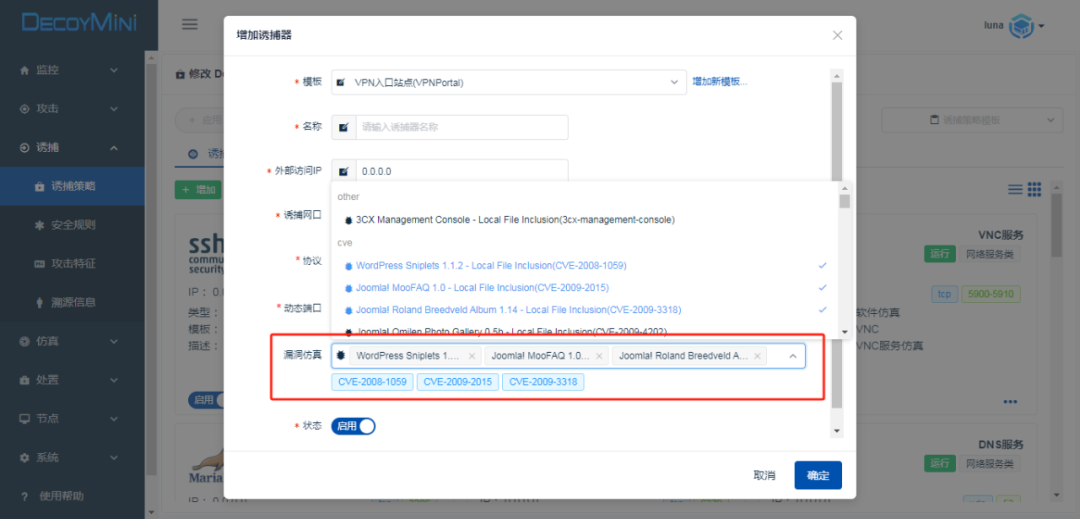Click the green 增加 button
This screenshot has width=1080, height=519.
[198, 189]
